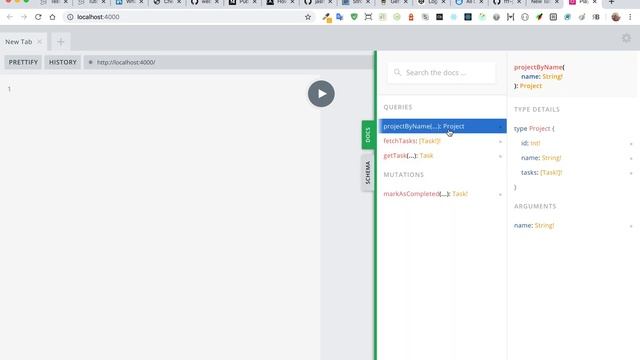Screen dimensions: 640x360
Task: Click the PRETTIFY button
Action: tap(23, 62)
